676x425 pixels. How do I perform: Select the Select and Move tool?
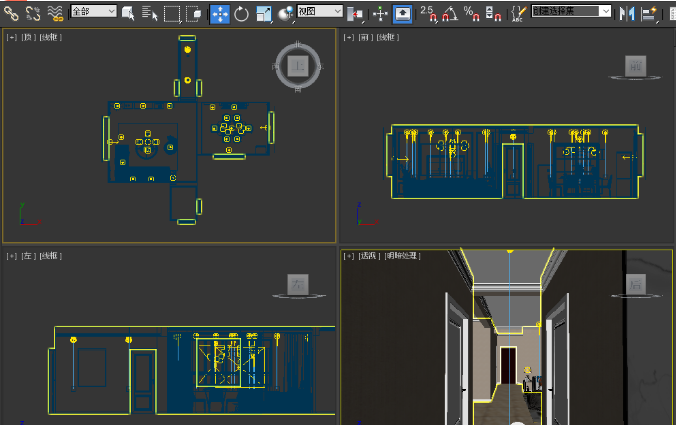click(x=219, y=13)
